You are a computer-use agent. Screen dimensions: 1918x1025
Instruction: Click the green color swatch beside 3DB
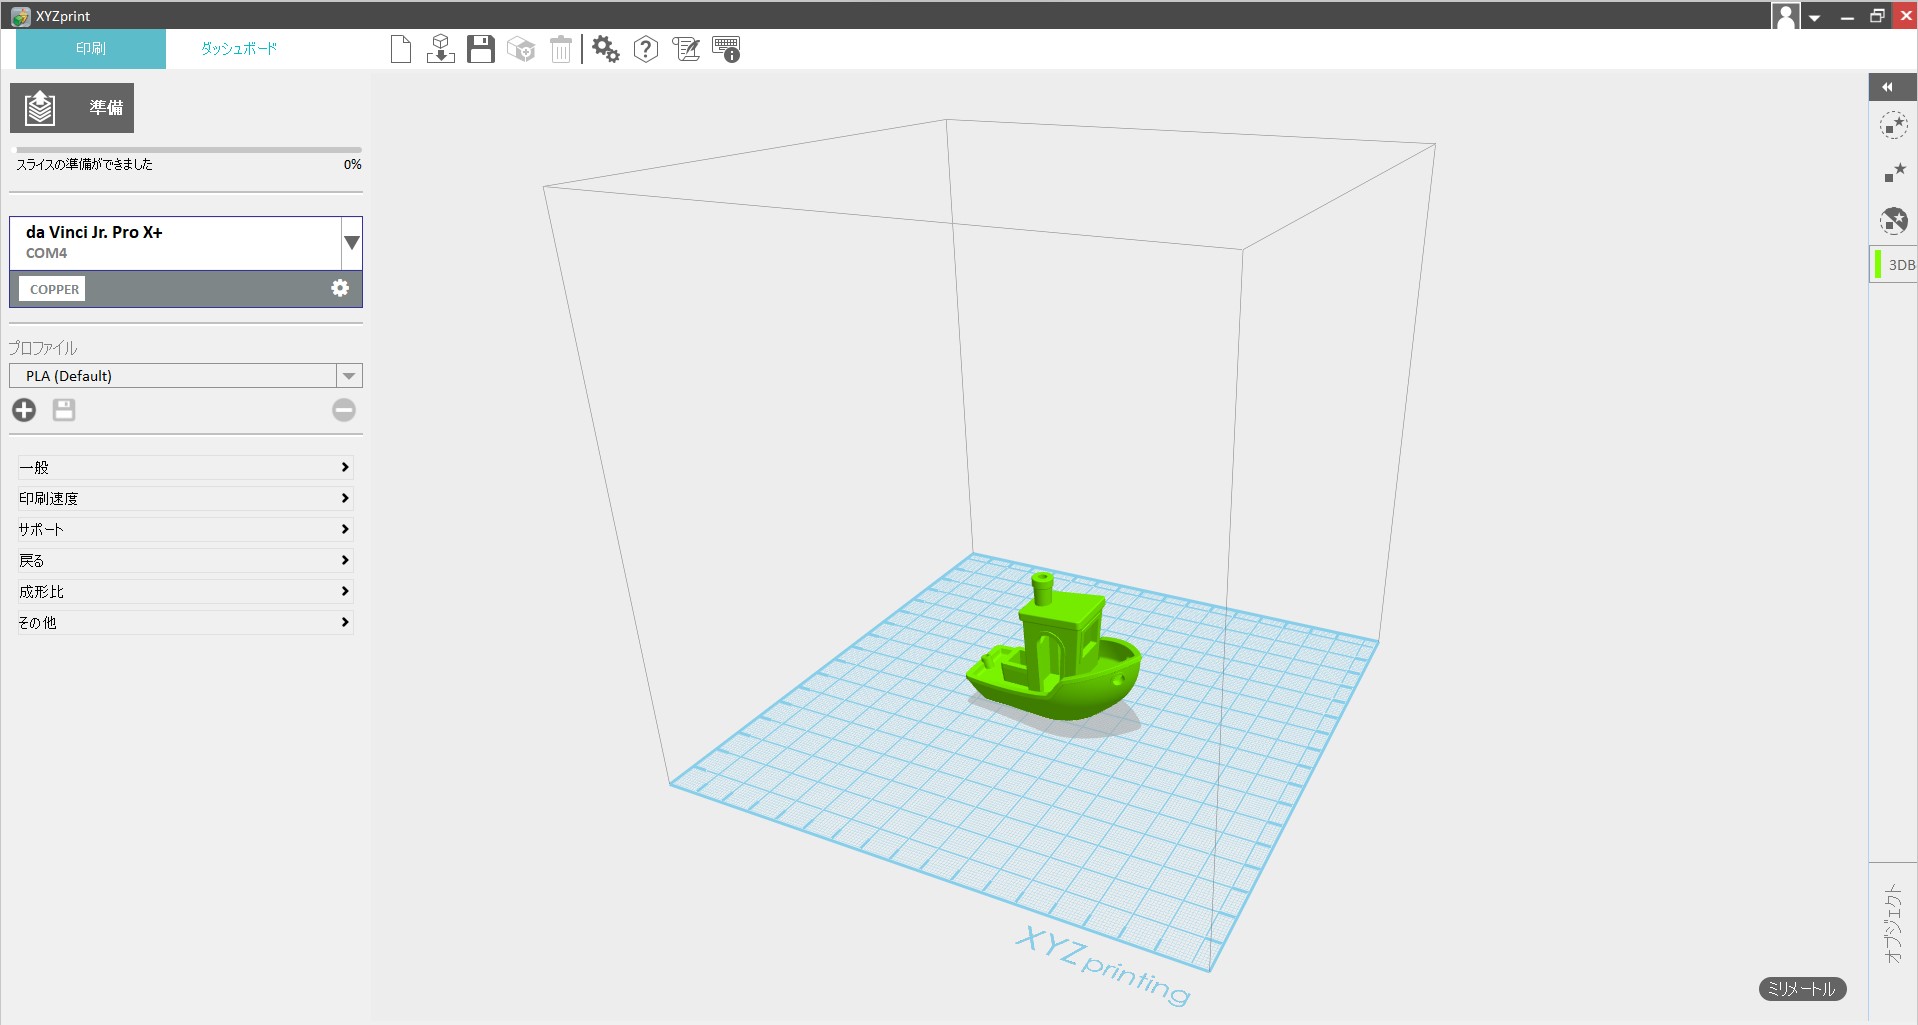[1878, 264]
